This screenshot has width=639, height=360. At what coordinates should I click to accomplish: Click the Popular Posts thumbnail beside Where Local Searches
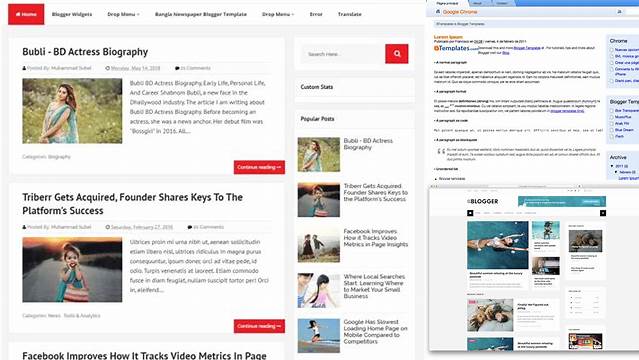(x=319, y=290)
